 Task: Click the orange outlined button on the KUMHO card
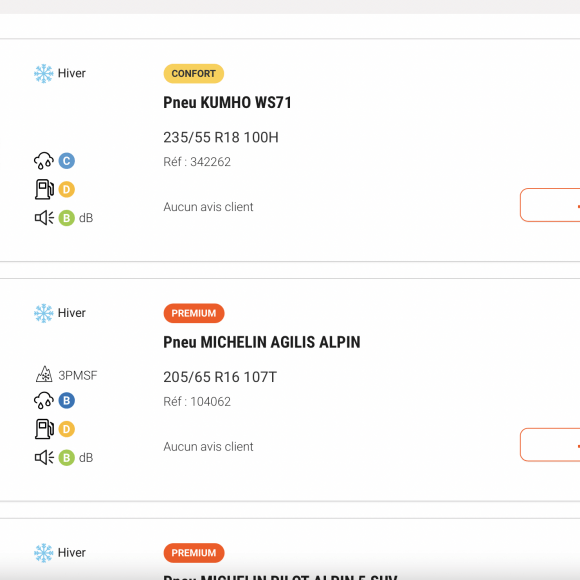pyautogui.click(x=550, y=205)
